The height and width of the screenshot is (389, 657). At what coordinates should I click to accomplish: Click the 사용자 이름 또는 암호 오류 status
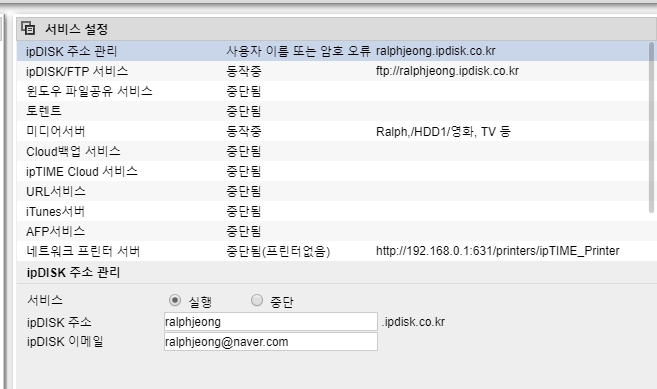pyautogui.click(x=298, y=51)
